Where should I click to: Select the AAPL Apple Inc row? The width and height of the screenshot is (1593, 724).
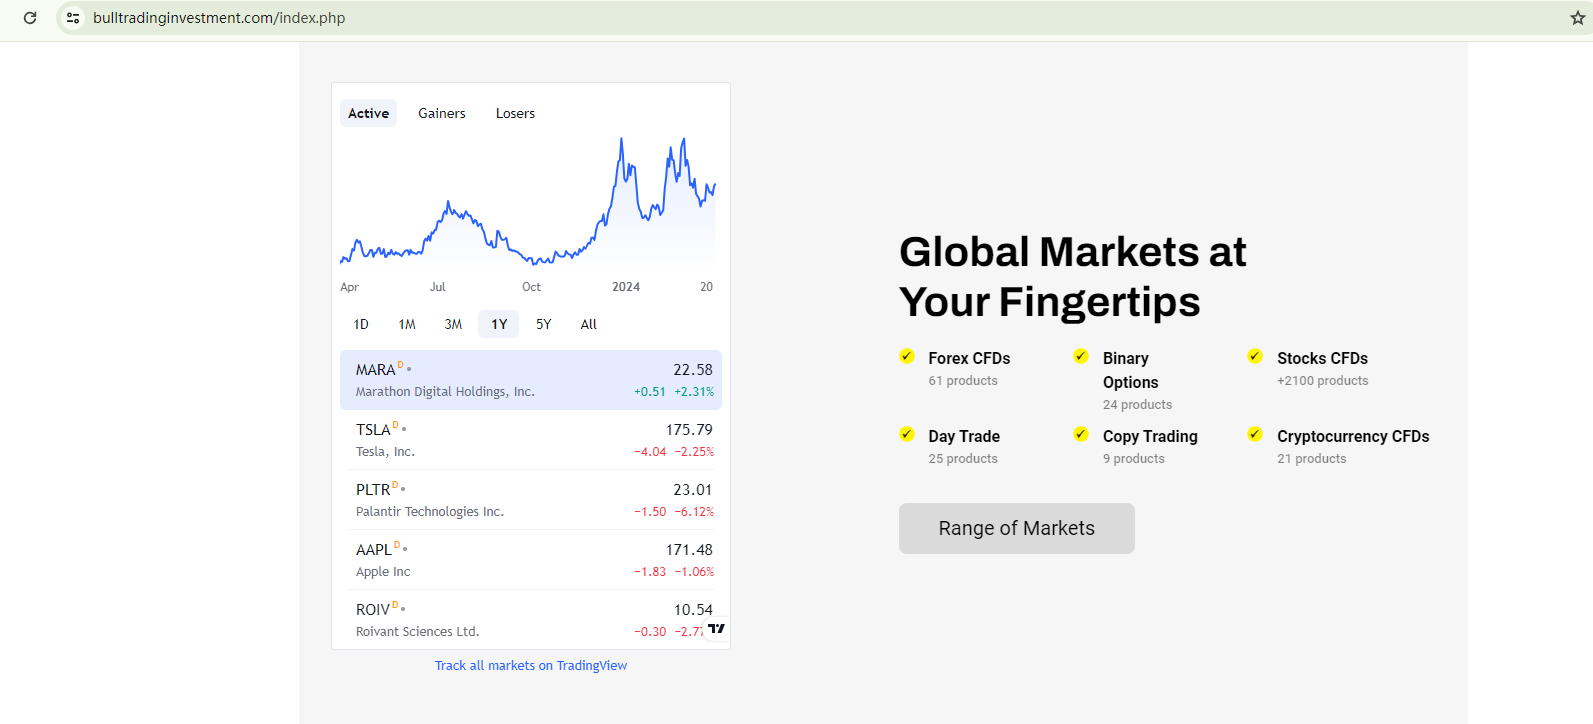click(x=530, y=560)
